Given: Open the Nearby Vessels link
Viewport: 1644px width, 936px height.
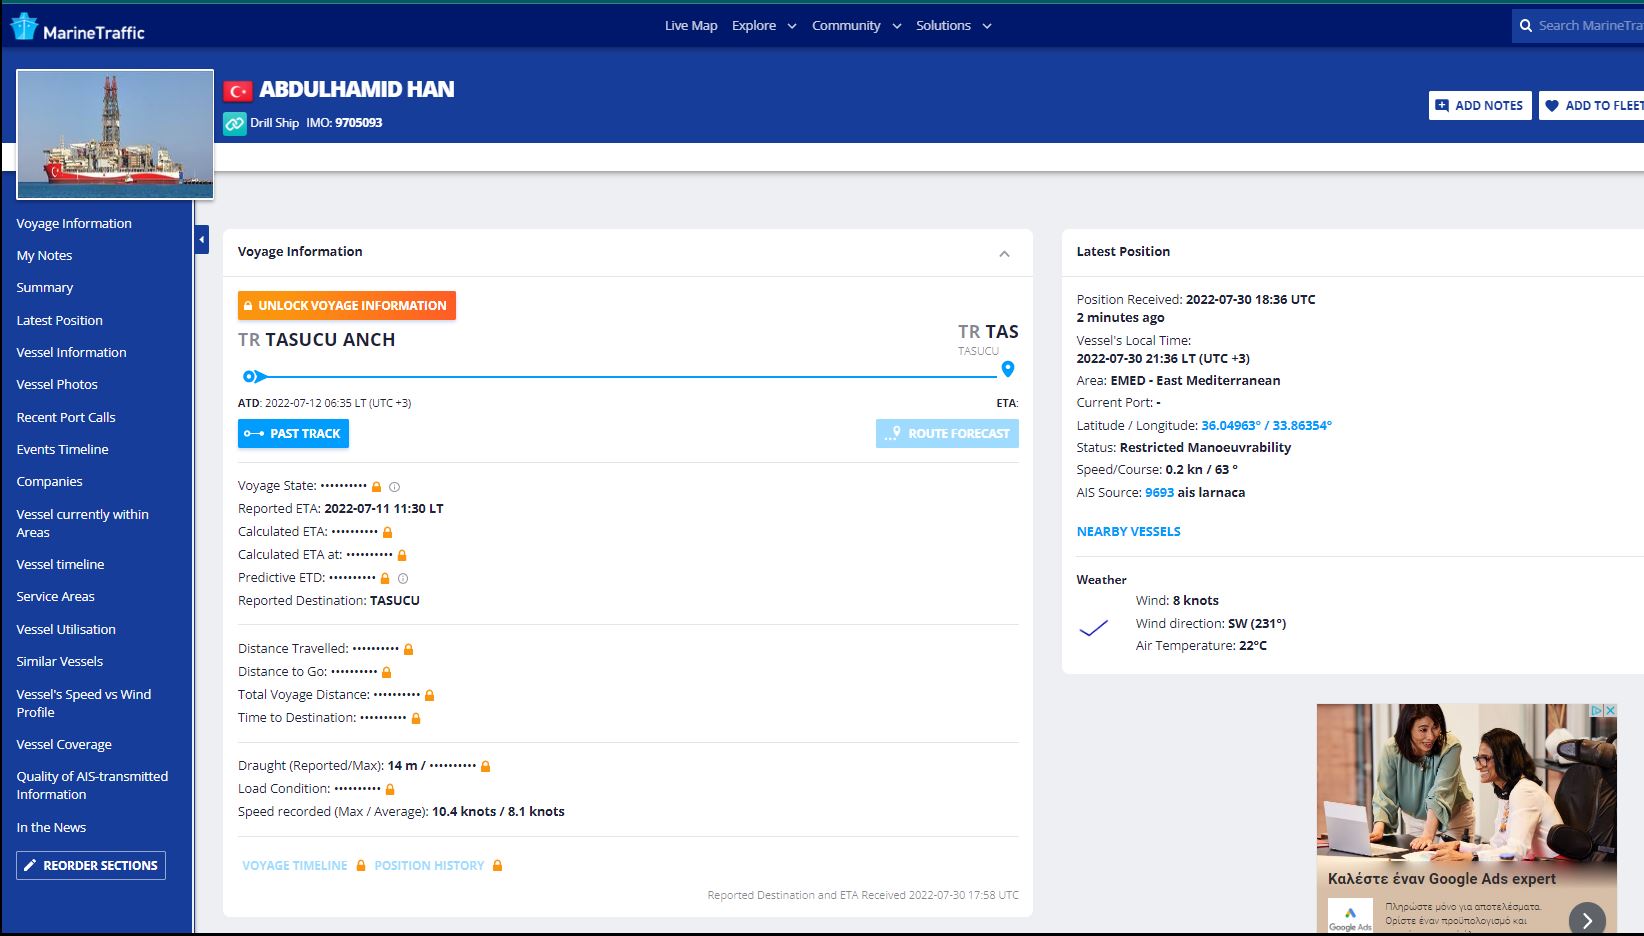Looking at the screenshot, I should click(x=1128, y=532).
